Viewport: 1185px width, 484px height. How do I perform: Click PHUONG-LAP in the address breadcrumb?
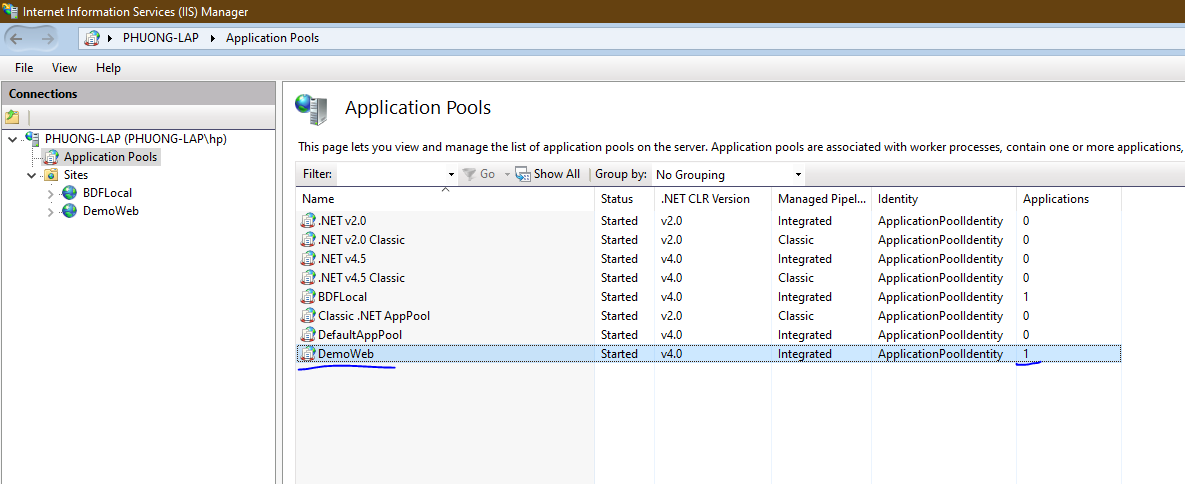161,38
